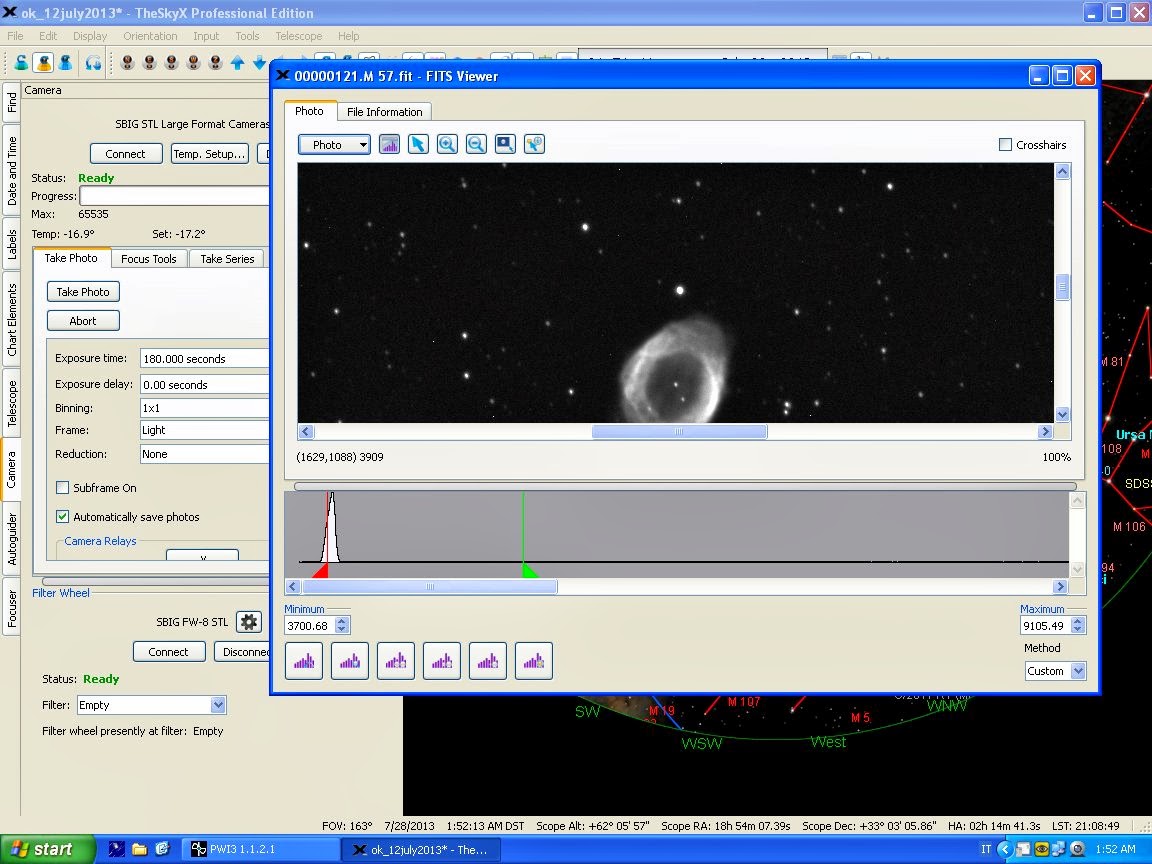Switch to the File Information tab
1152x864 pixels.
point(384,112)
